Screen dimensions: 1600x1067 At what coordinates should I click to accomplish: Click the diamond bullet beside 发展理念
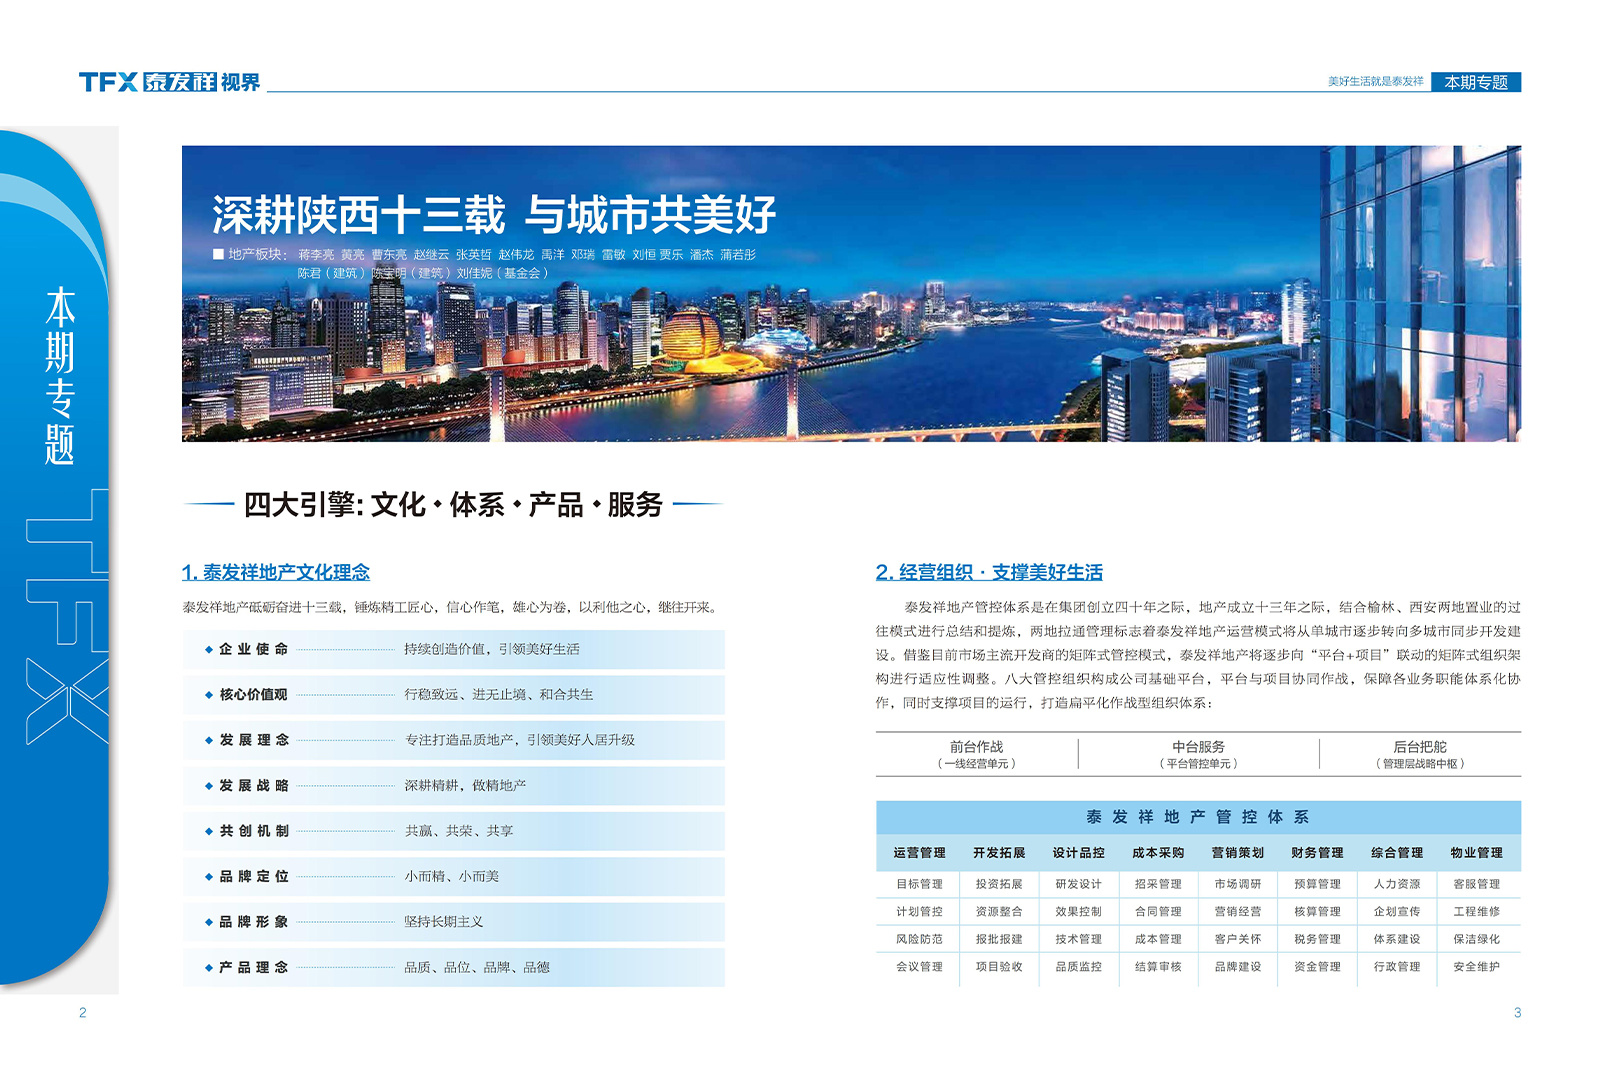point(209,740)
